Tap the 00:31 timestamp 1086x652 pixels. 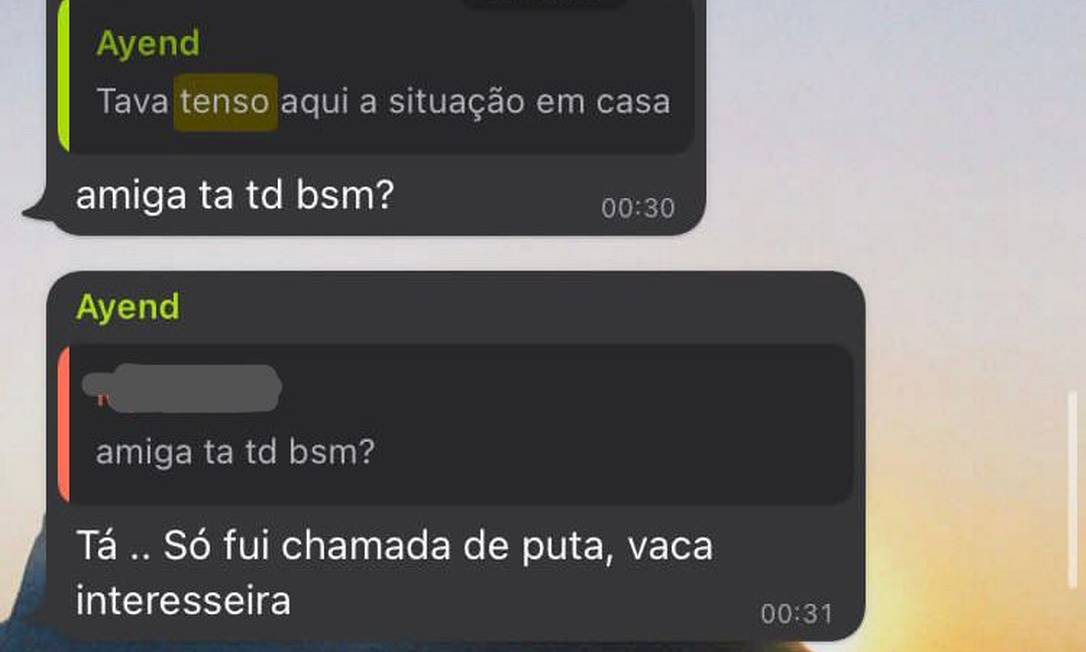796,614
